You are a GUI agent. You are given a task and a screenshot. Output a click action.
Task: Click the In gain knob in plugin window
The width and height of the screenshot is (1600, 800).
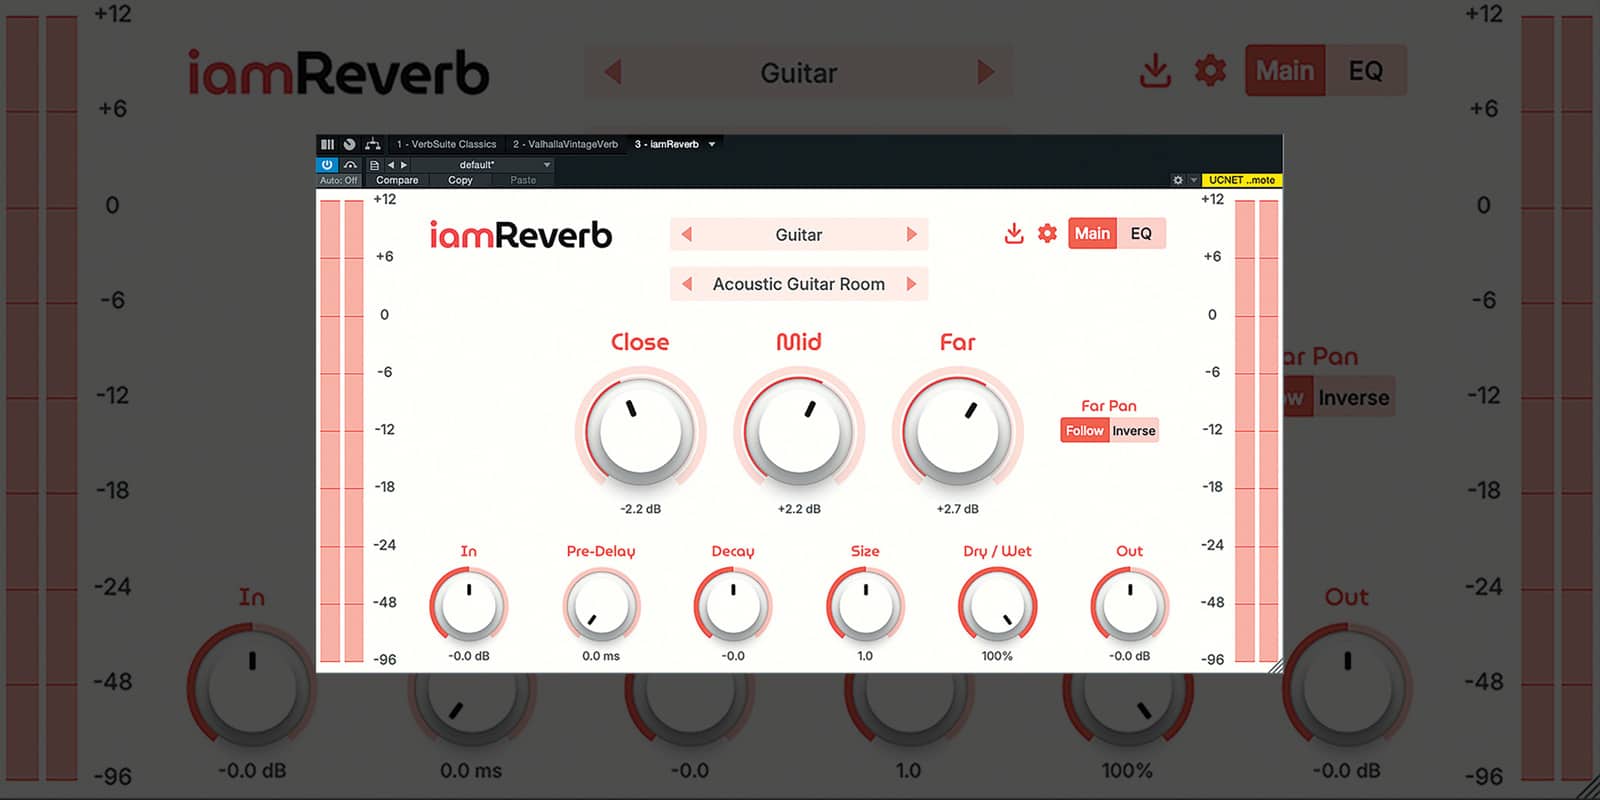point(469,605)
